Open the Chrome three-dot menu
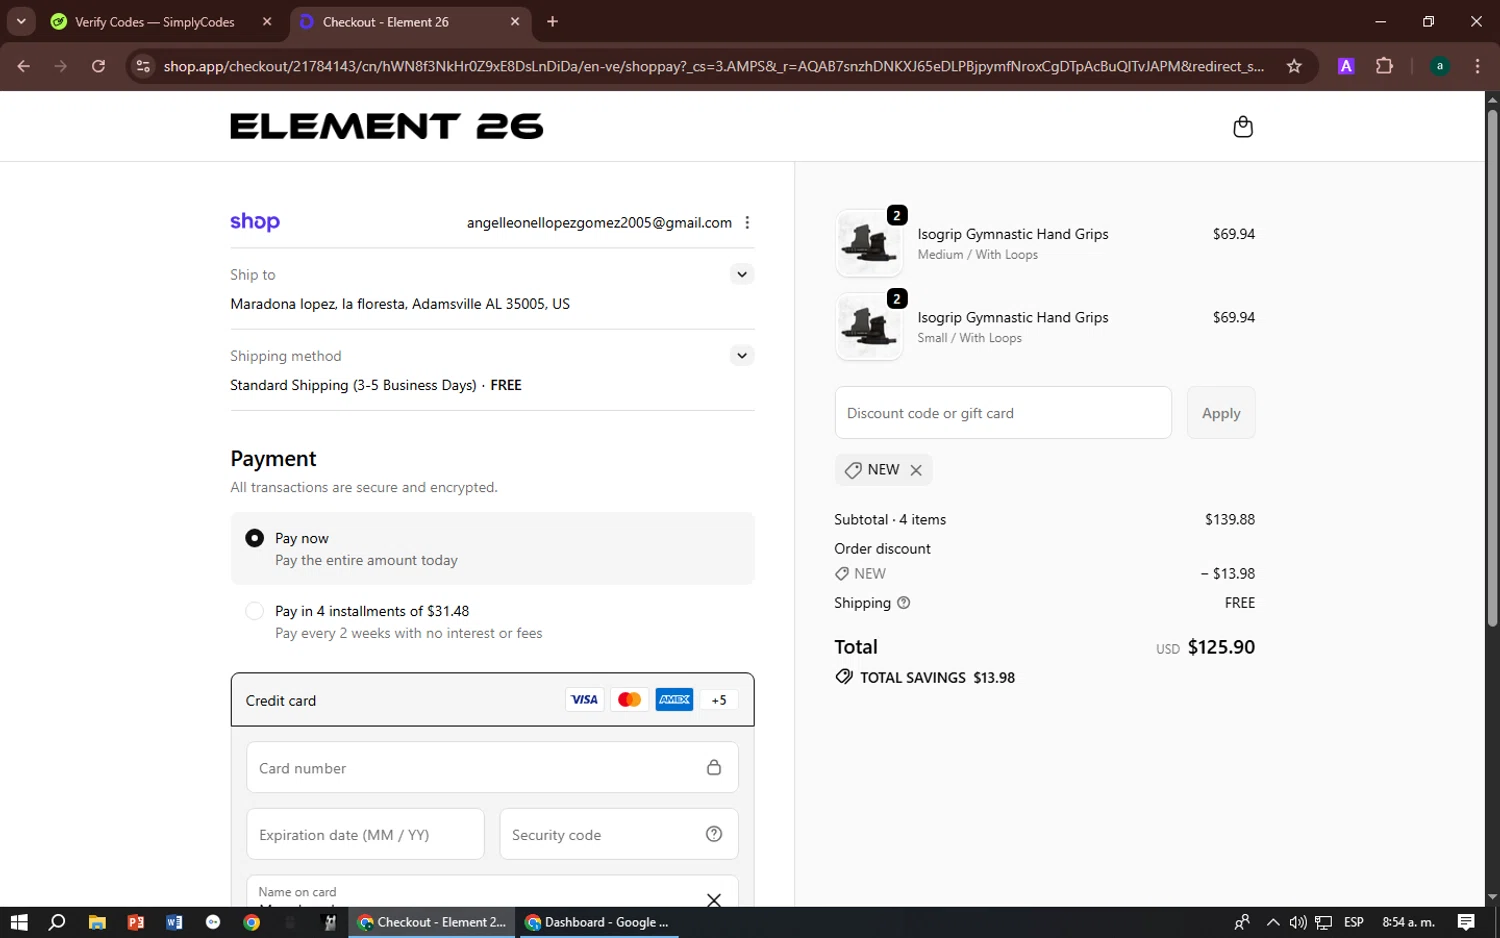Image resolution: width=1500 pixels, height=938 pixels. pyautogui.click(x=1477, y=66)
